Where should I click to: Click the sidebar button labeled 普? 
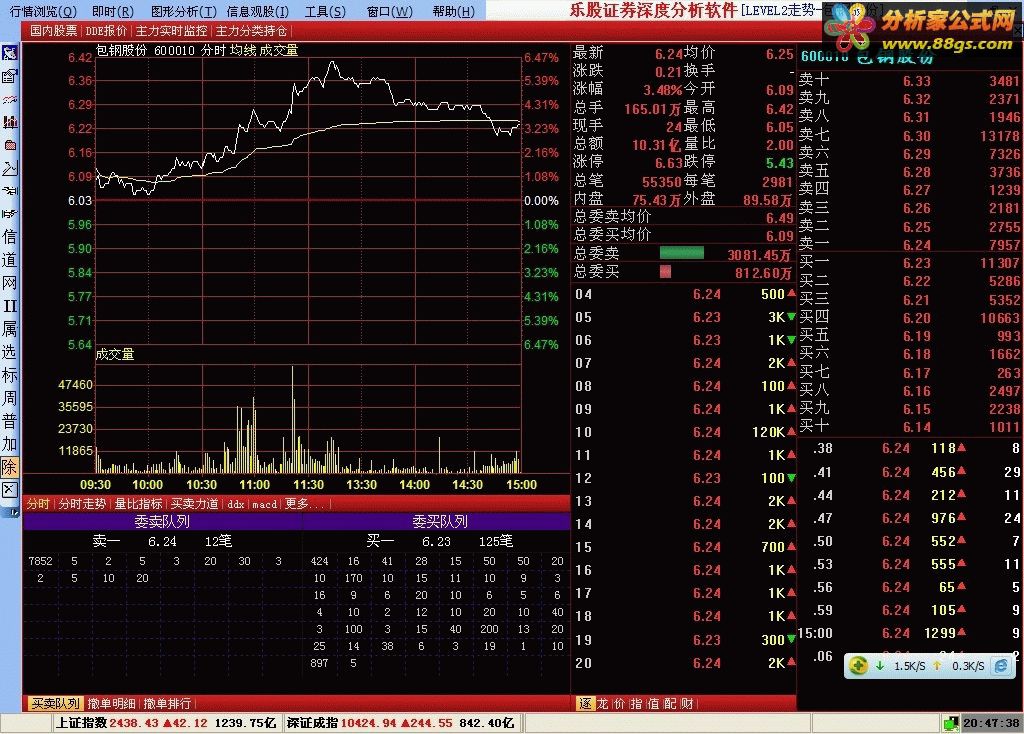[9, 421]
